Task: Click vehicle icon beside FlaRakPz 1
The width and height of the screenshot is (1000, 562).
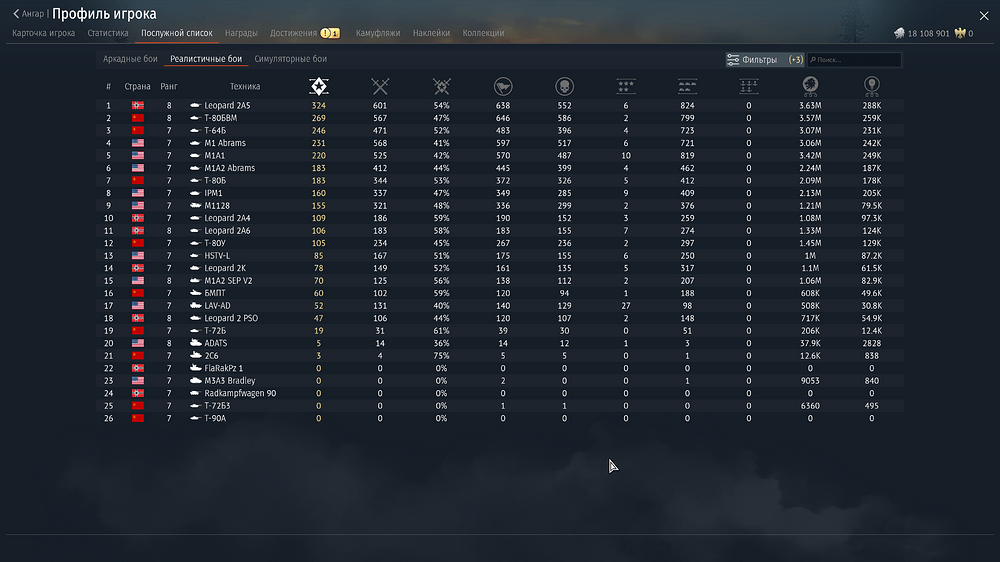Action: [x=196, y=368]
